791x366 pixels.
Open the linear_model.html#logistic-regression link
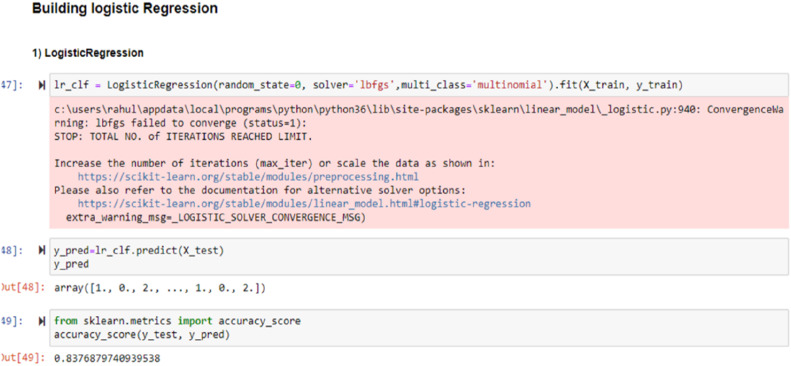coord(304,204)
